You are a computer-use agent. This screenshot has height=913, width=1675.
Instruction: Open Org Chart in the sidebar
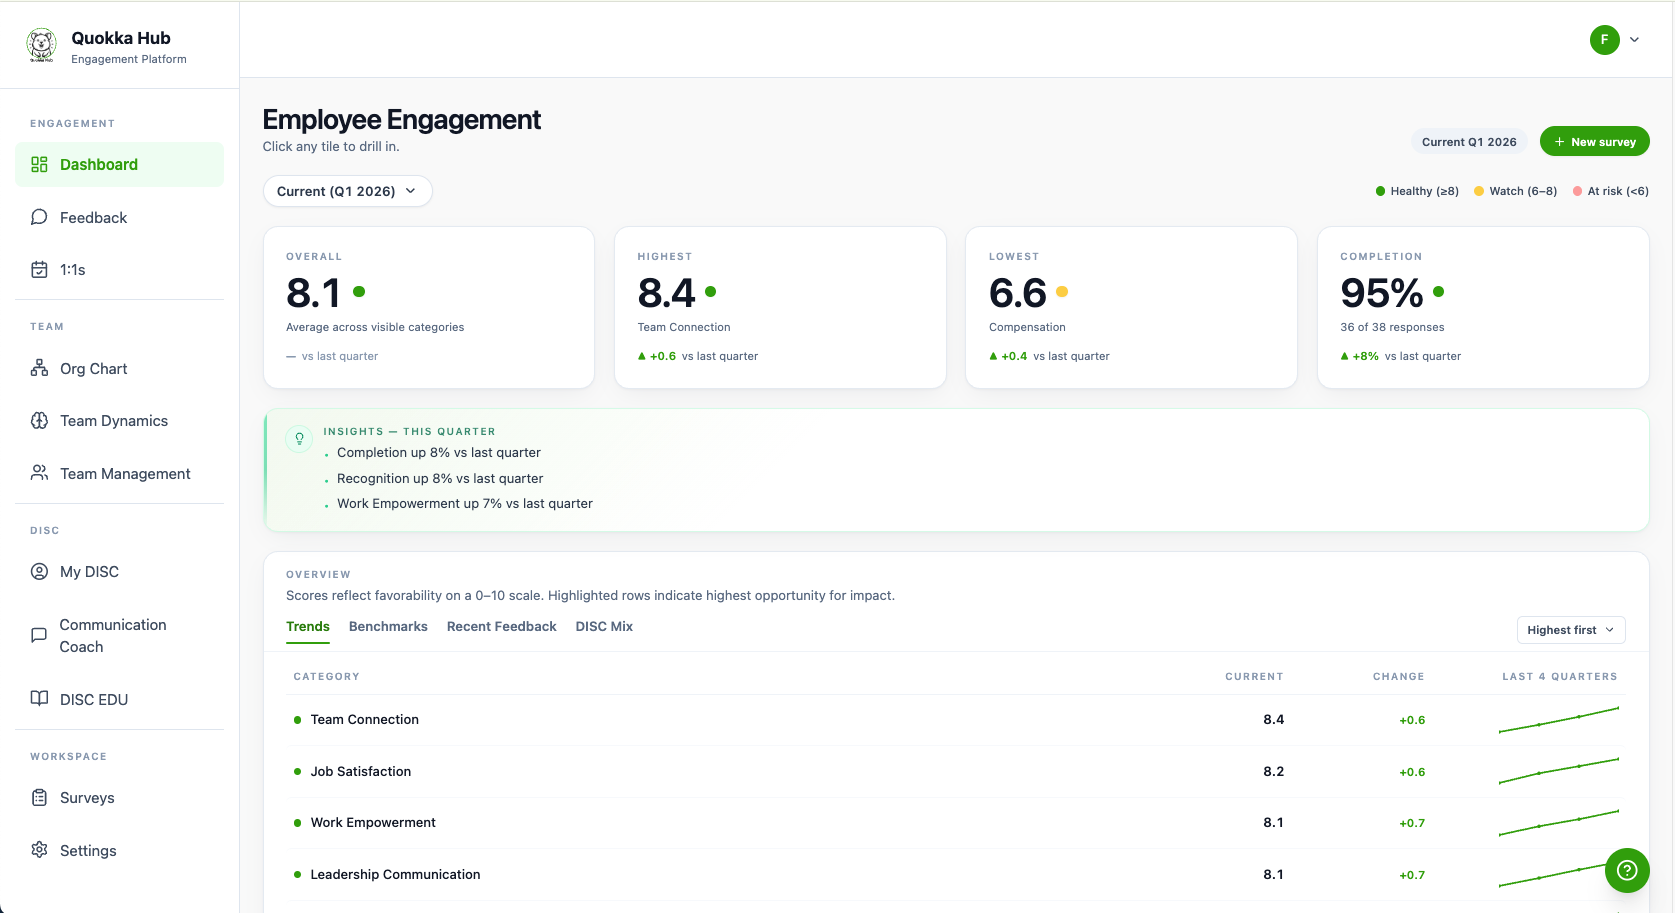pos(119,368)
